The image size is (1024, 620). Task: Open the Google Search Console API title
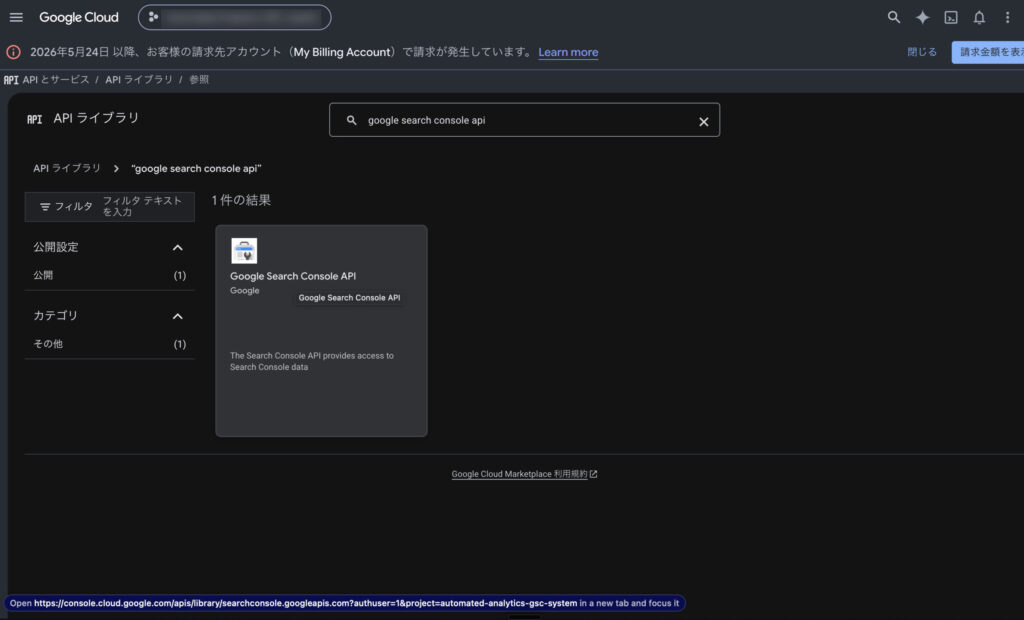[x=293, y=276]
